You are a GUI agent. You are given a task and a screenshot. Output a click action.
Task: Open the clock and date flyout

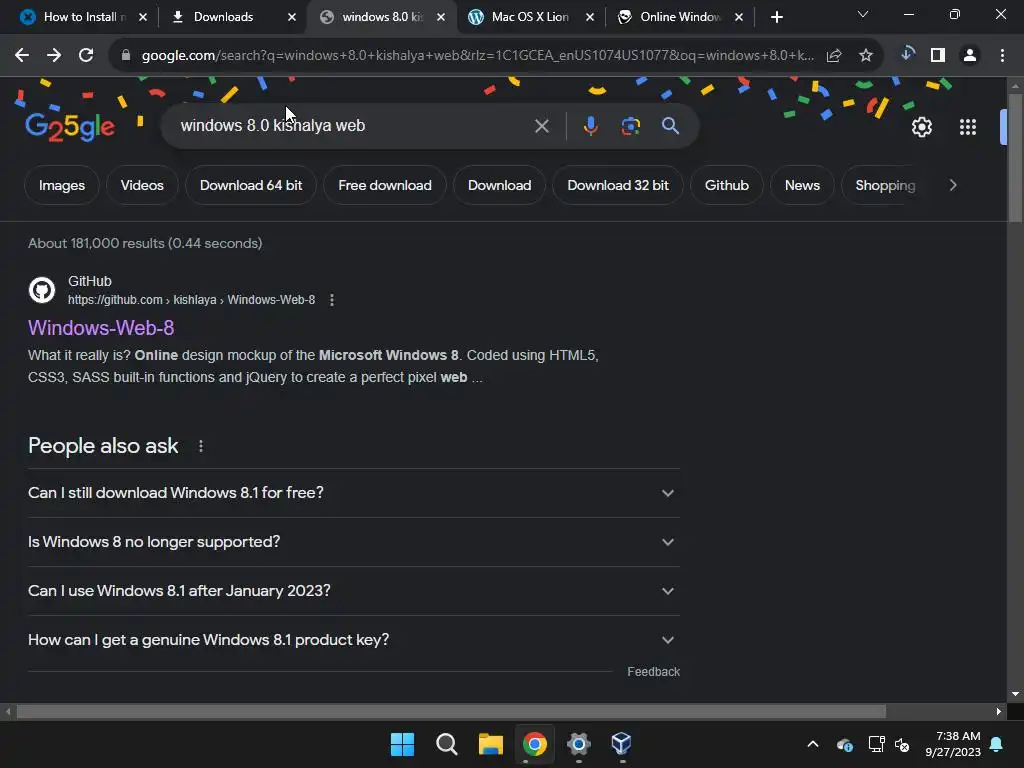pyautogui.click(x=952, y=744)
